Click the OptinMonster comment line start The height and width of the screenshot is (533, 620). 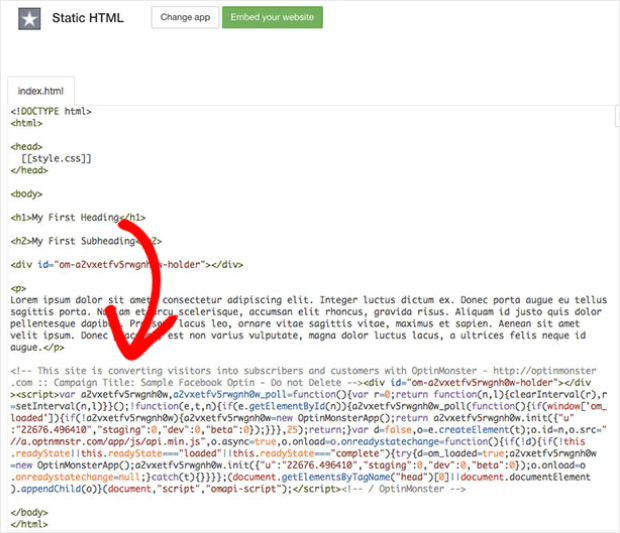click(303, 371)
